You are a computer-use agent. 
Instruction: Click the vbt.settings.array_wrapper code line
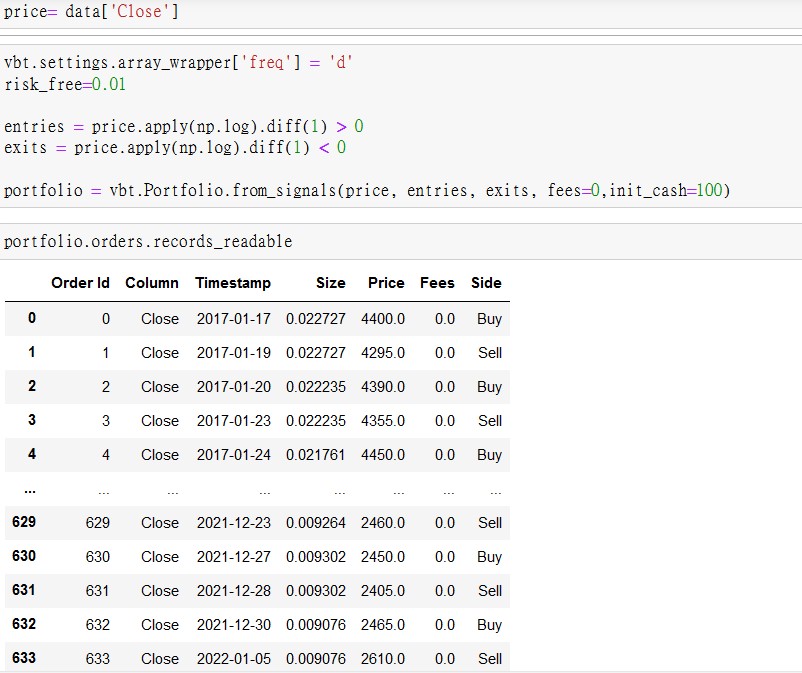[x=178, y=62]
